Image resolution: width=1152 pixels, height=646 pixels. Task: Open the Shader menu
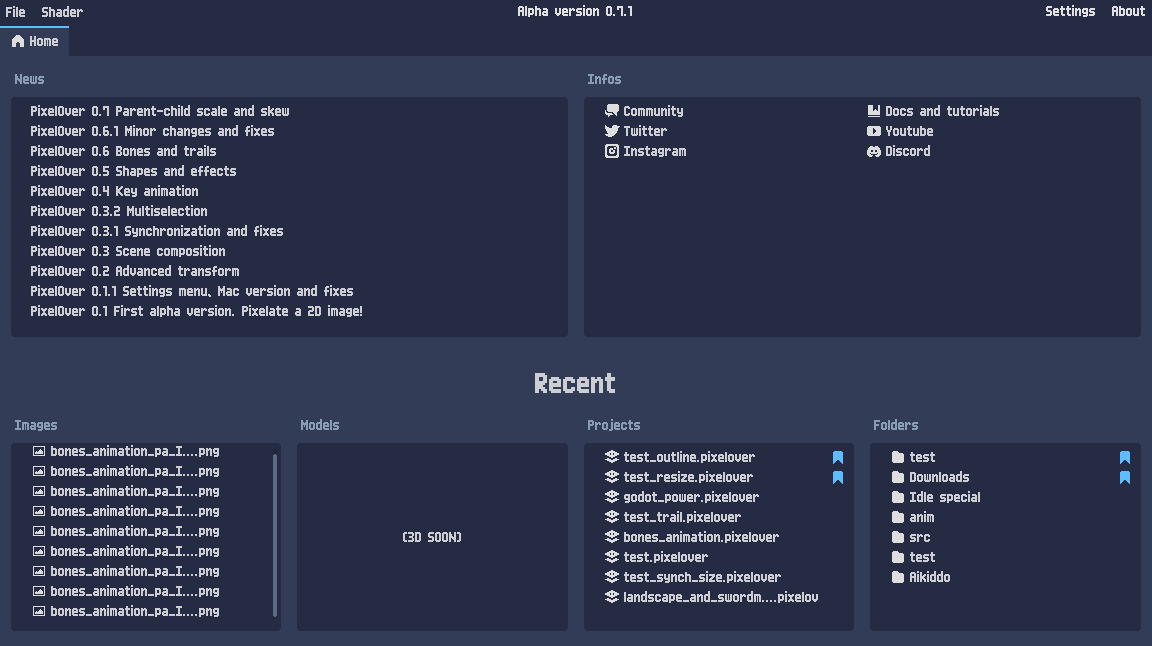pyautogui.click(x=62, y=12)
